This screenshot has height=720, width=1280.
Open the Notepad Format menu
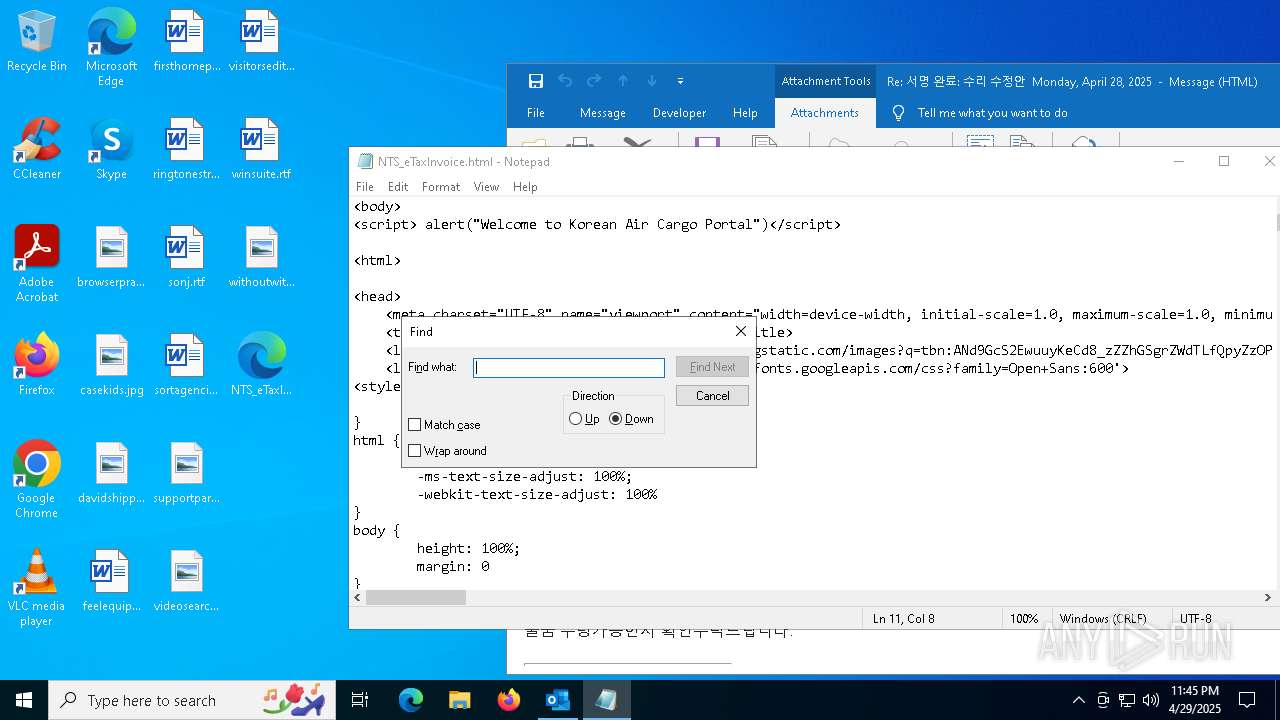click(441, 187)
